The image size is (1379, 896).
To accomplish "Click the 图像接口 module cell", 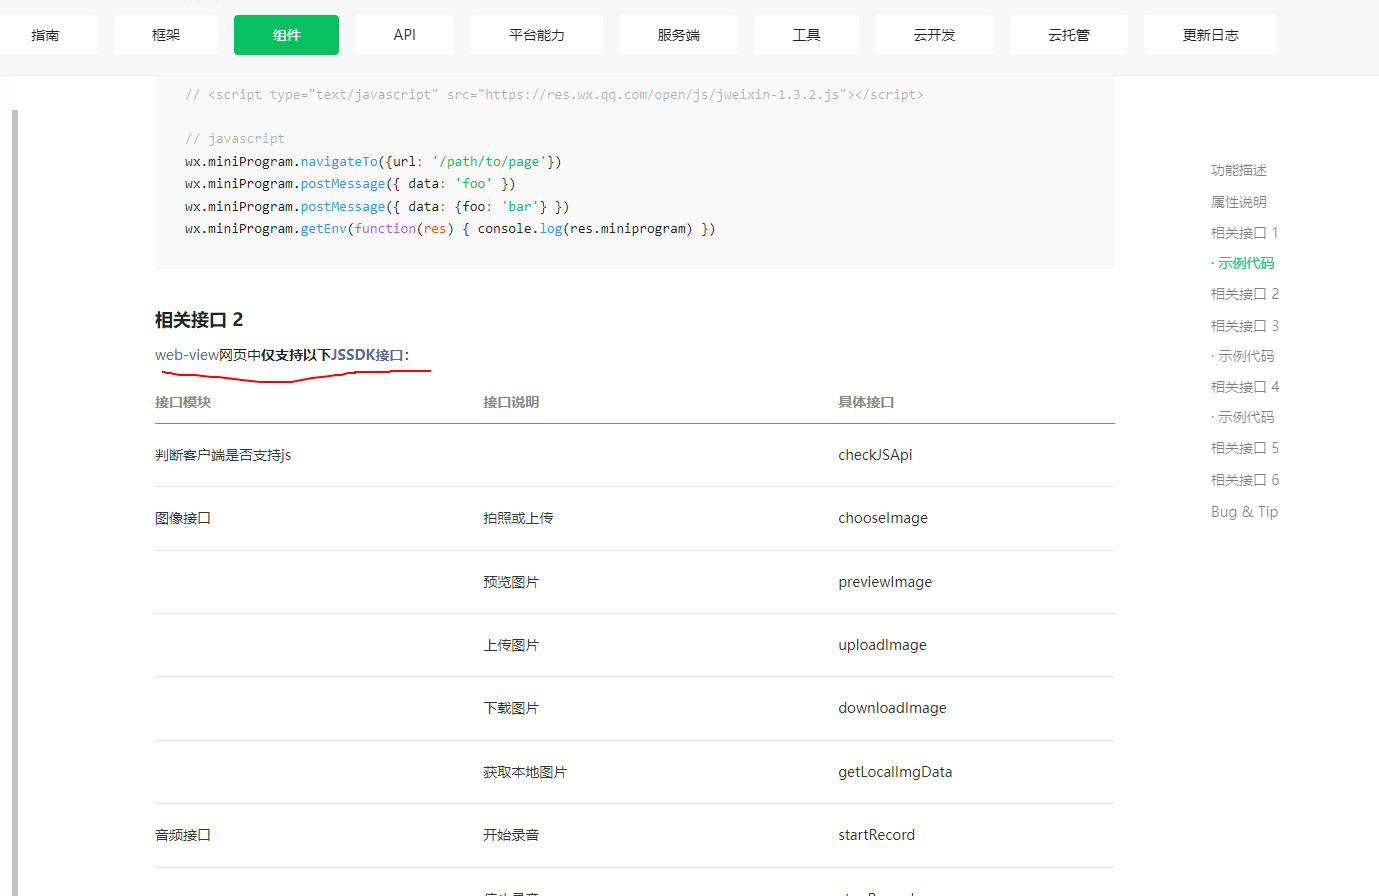I will coord(183,518).
